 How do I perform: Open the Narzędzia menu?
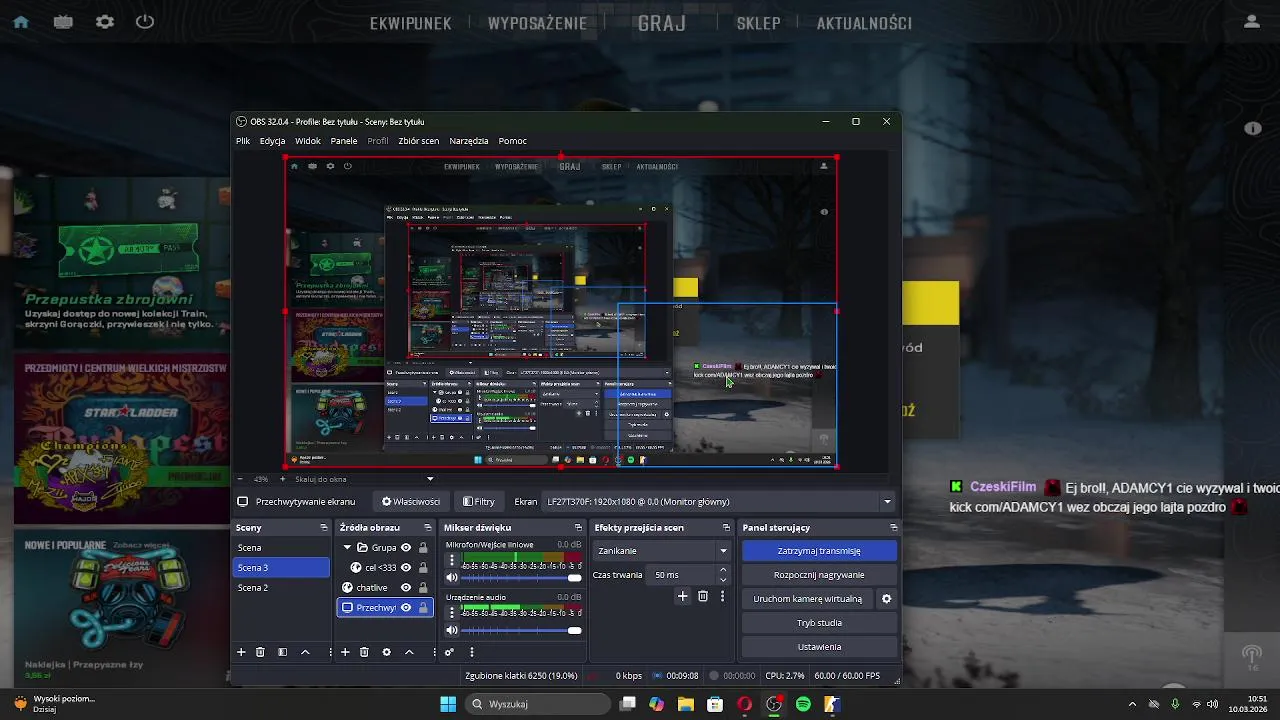(x=469, y=141)
